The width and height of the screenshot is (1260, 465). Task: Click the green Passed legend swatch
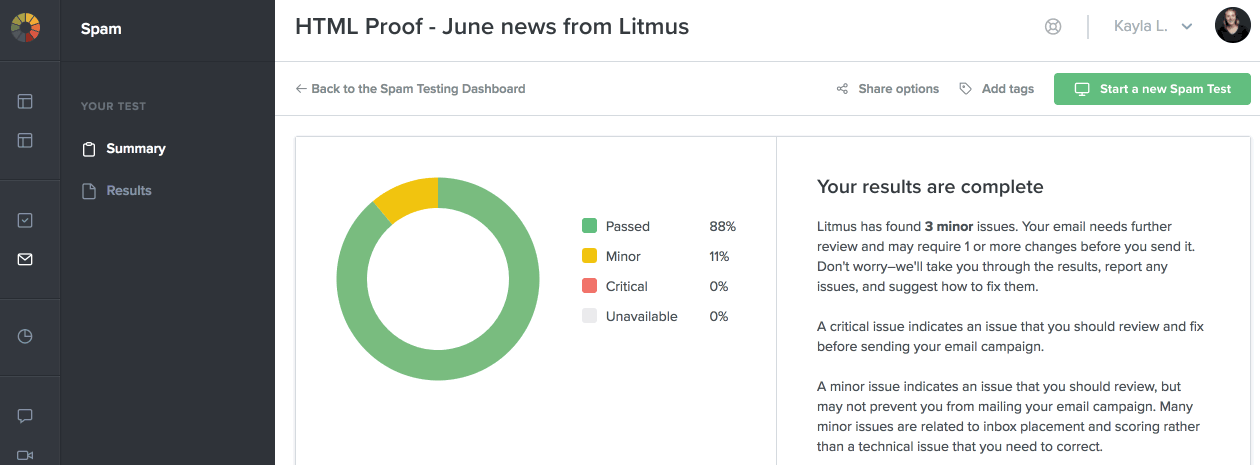589,226
